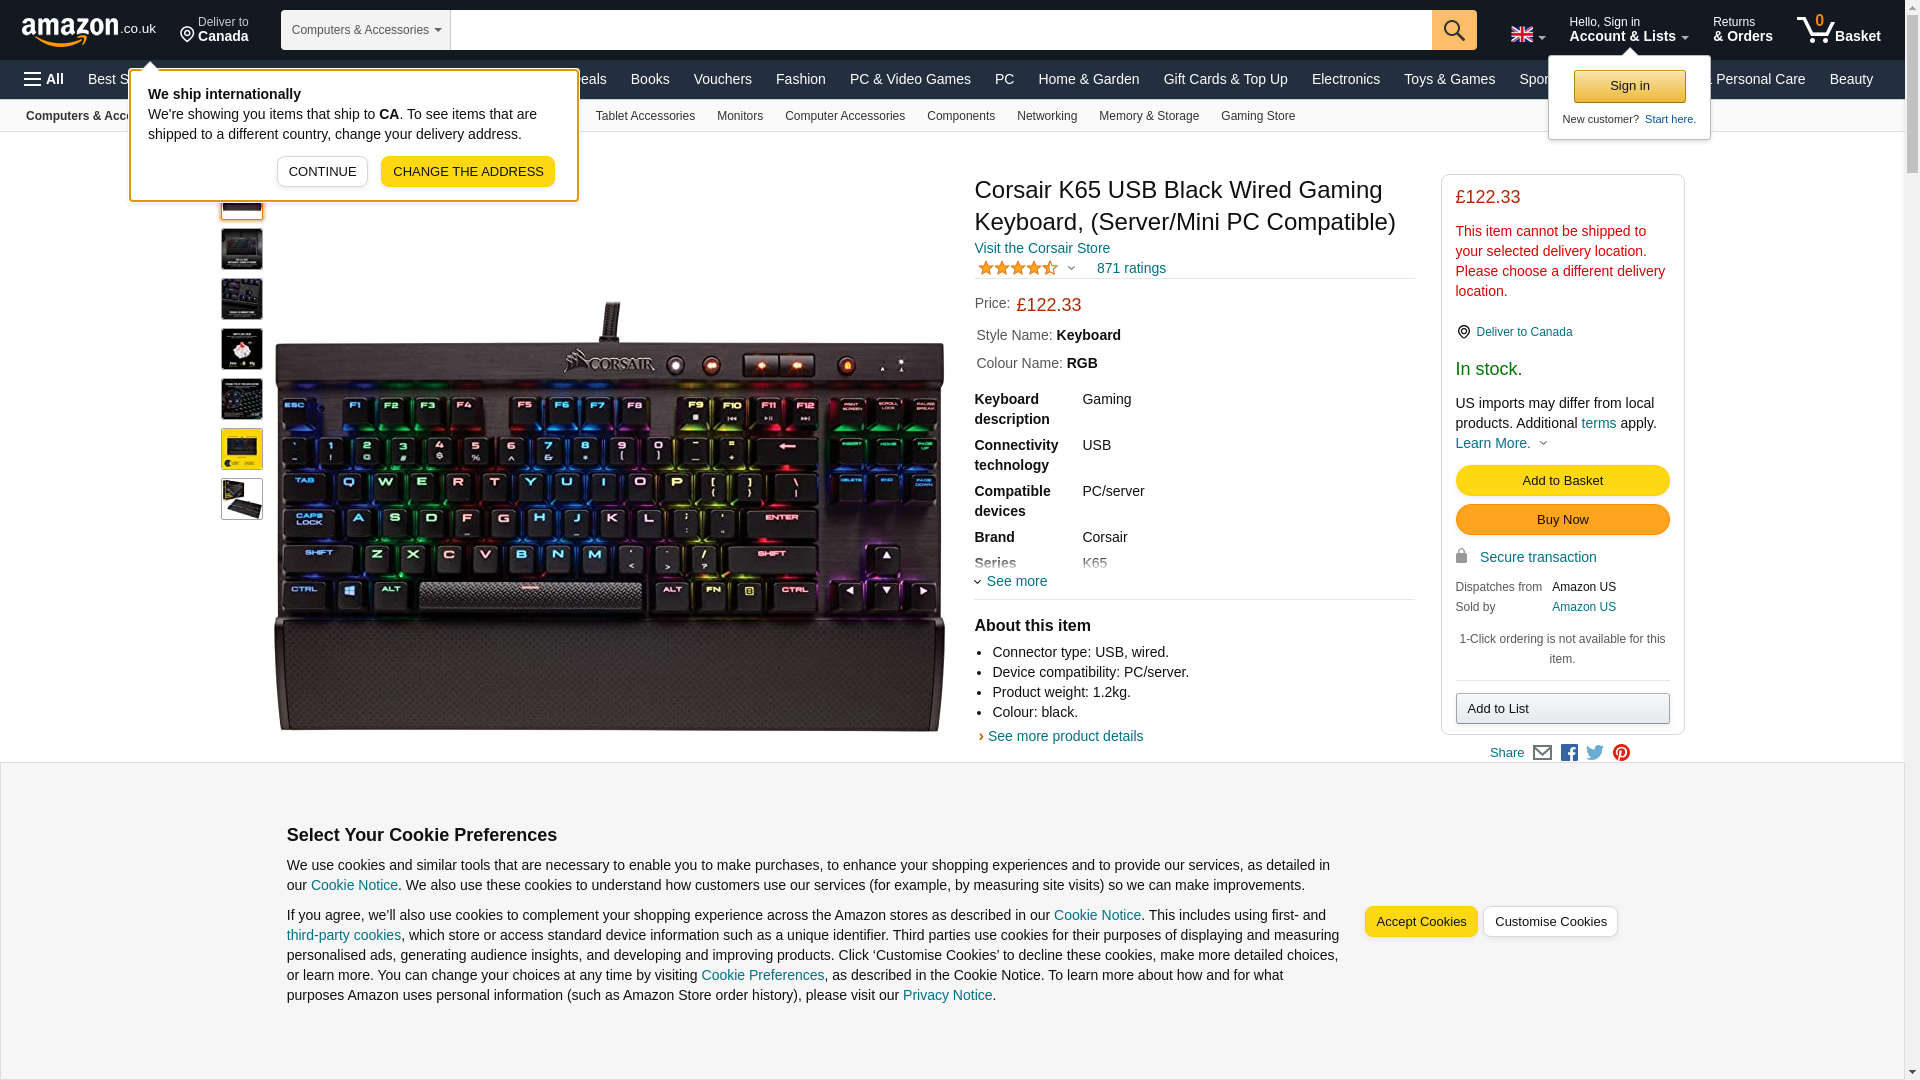1920x1080 pixels.
Task: Share product via Pinterest icon
Action: coord(1621,753)
